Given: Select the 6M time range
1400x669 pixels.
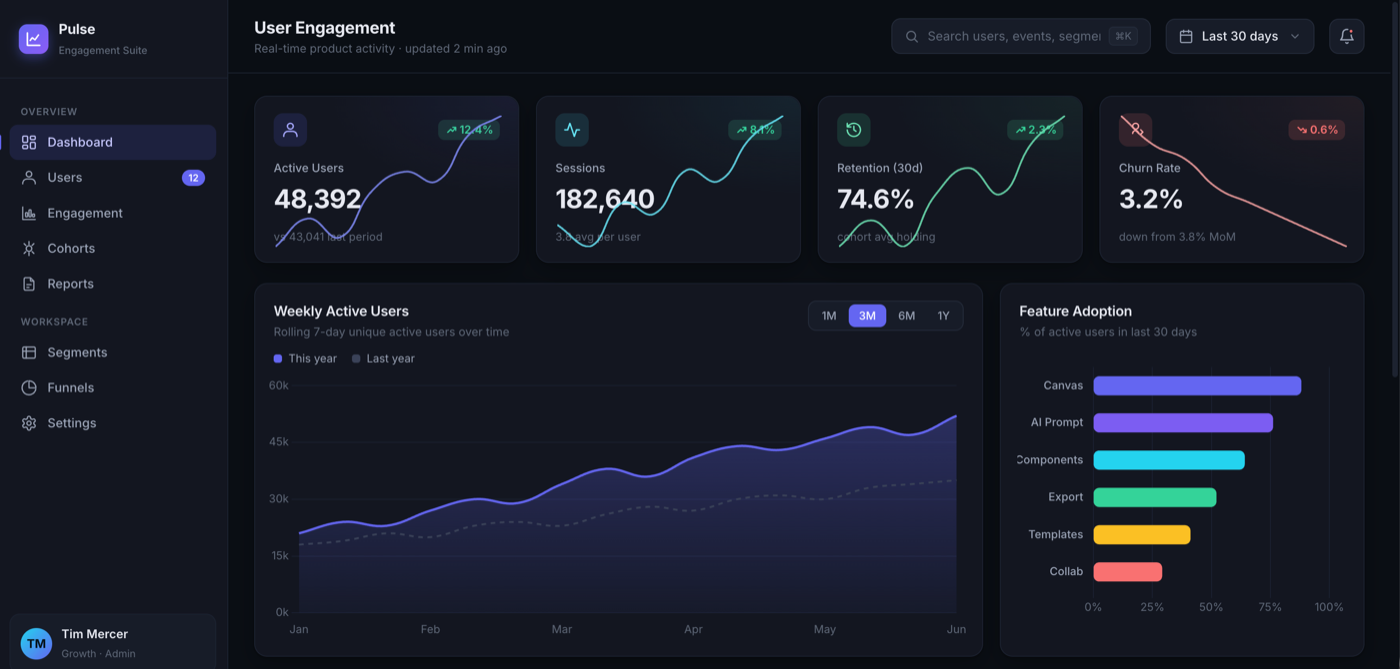Looking at the screenshot, I should click(x=906, y=316).
